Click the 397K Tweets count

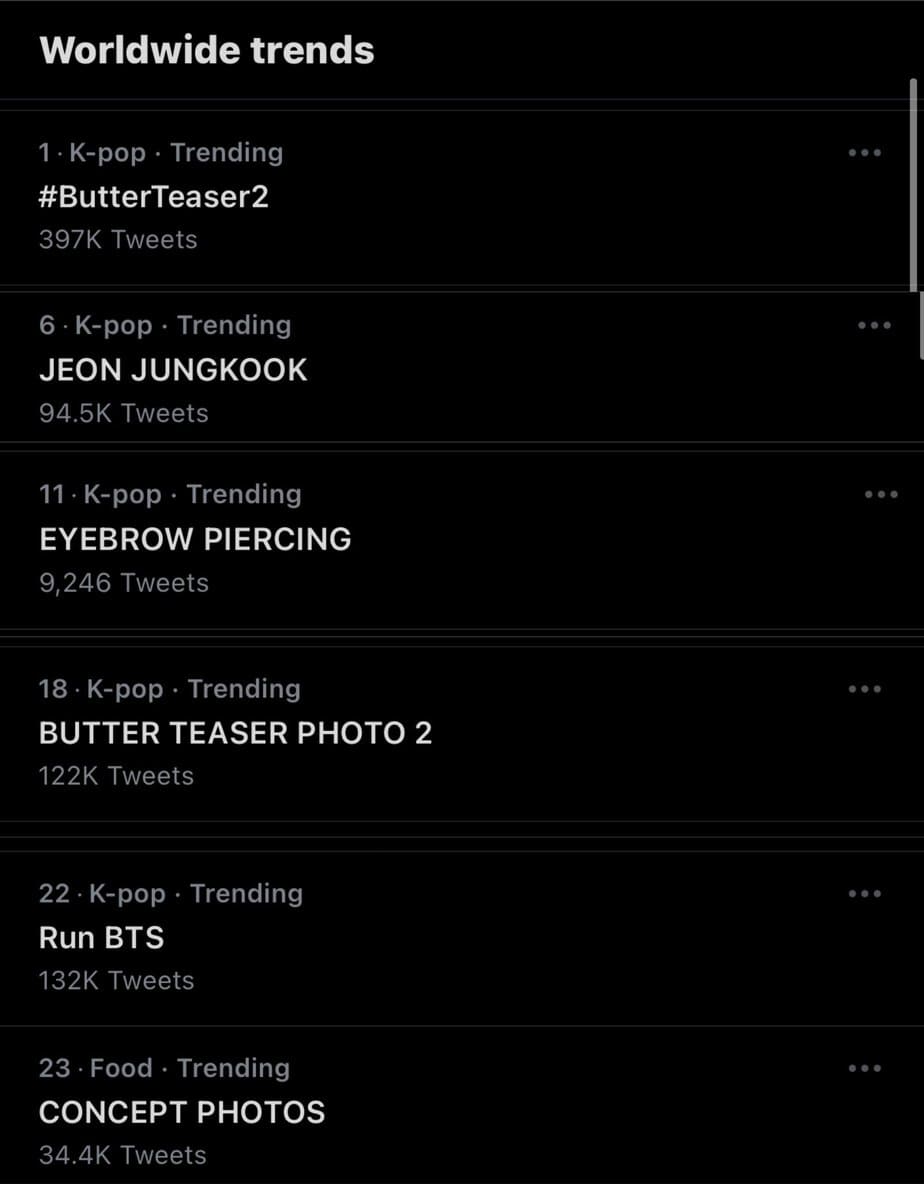pyautogui.click(x=118, y=240)
